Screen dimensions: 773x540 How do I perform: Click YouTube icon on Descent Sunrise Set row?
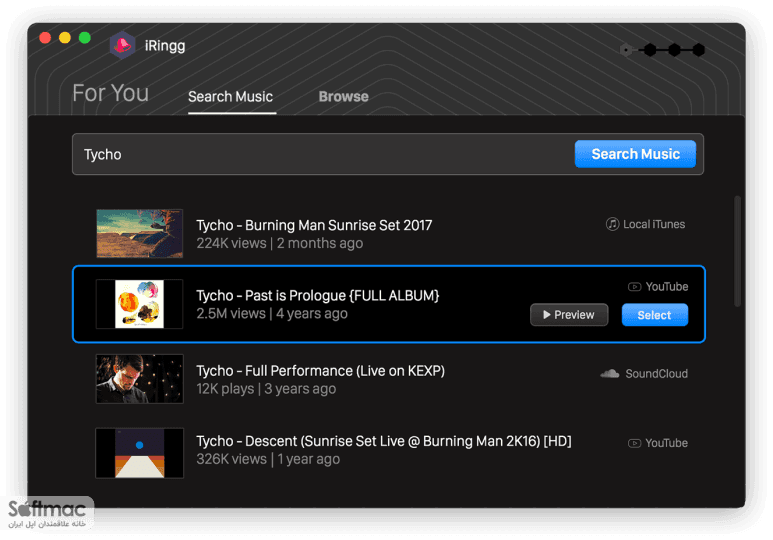pyautogui.click(x=634, y=443)
